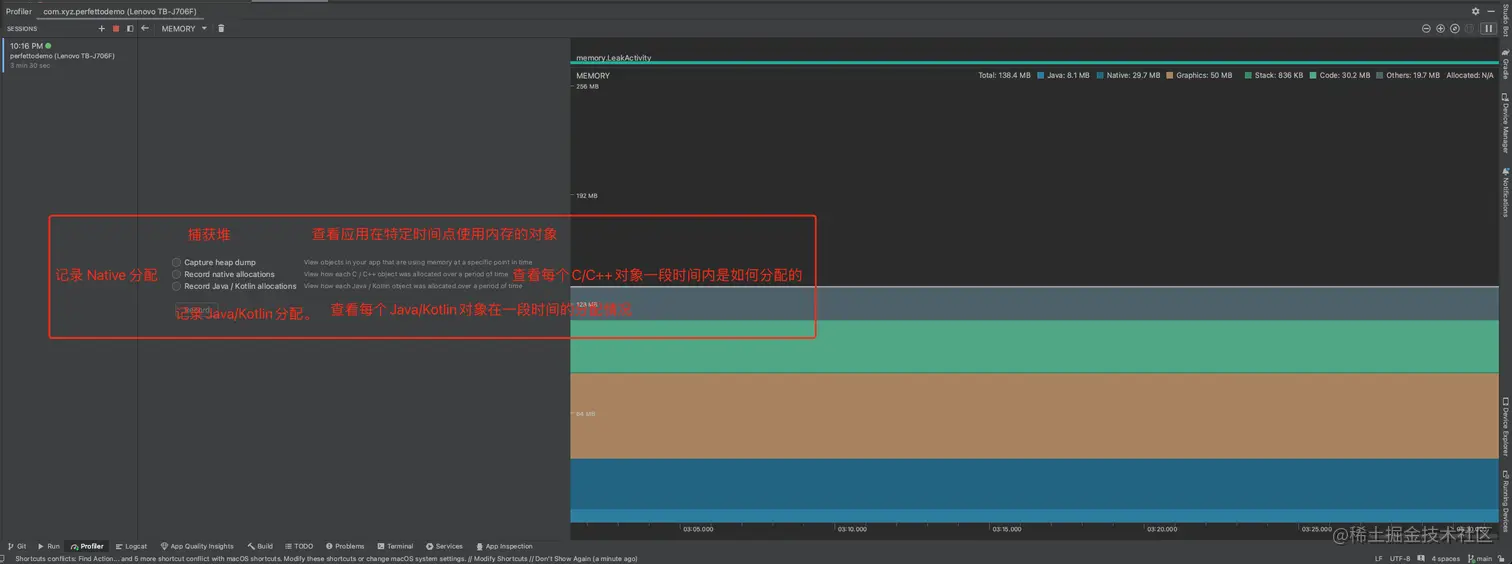Change LF line separator setting
This screenshot has height=564, width=1512.
pyautogui.click(x=1378, y=559)
